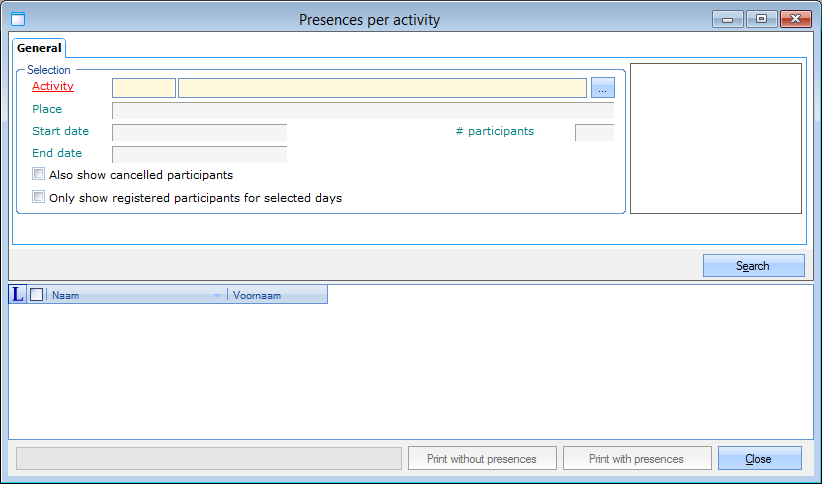The height and width of the screenshot is (484, 822).
Task: Click Print with presences button
Action: click(636, 459)
